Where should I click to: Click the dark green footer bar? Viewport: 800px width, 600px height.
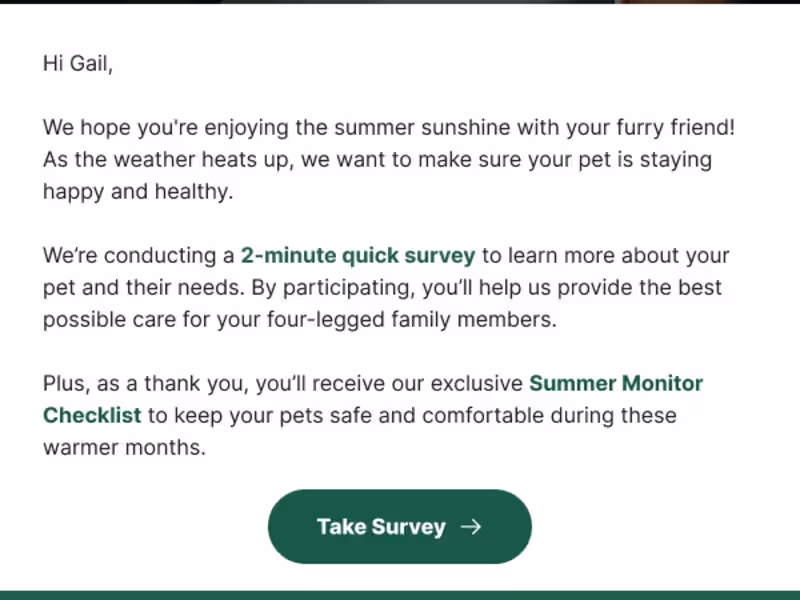[x=400, y=595]
